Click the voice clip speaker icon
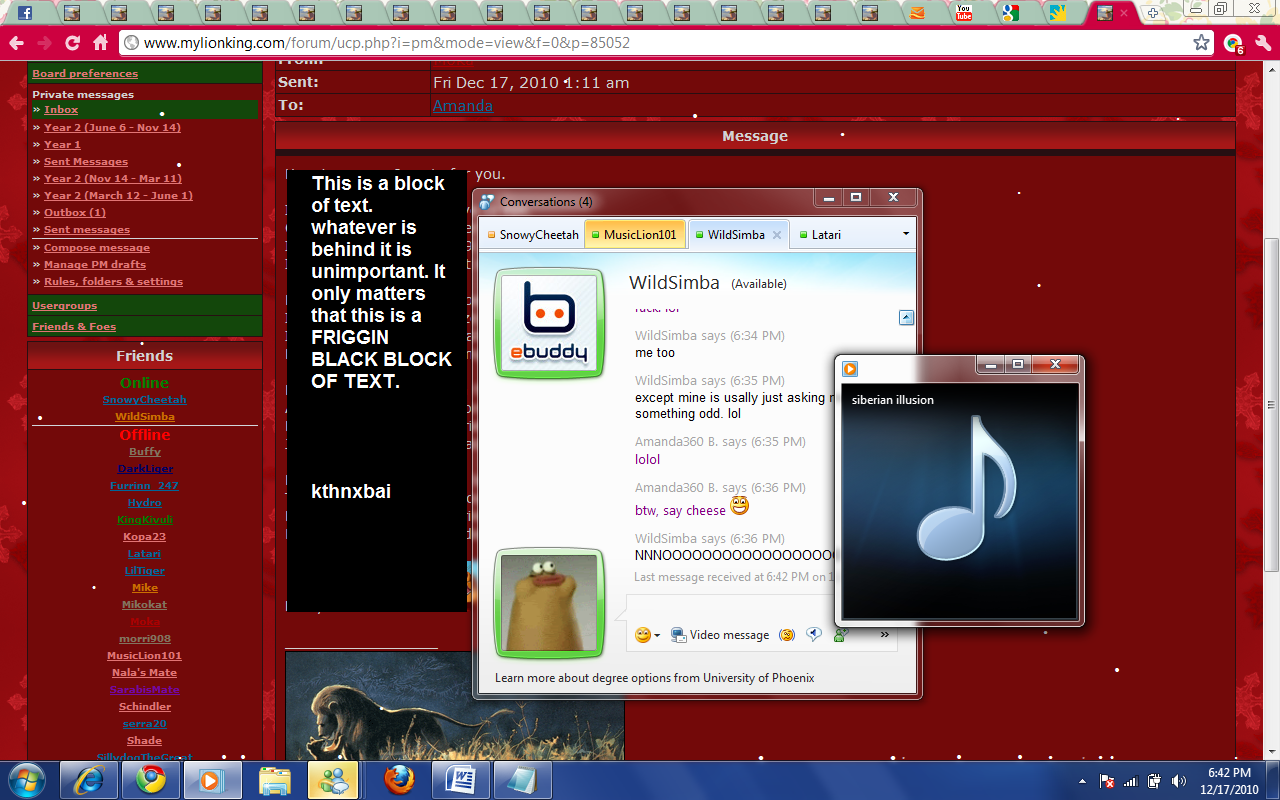Image resolution: width=1280 pixels, height=800 pixels. click(814, 634)
